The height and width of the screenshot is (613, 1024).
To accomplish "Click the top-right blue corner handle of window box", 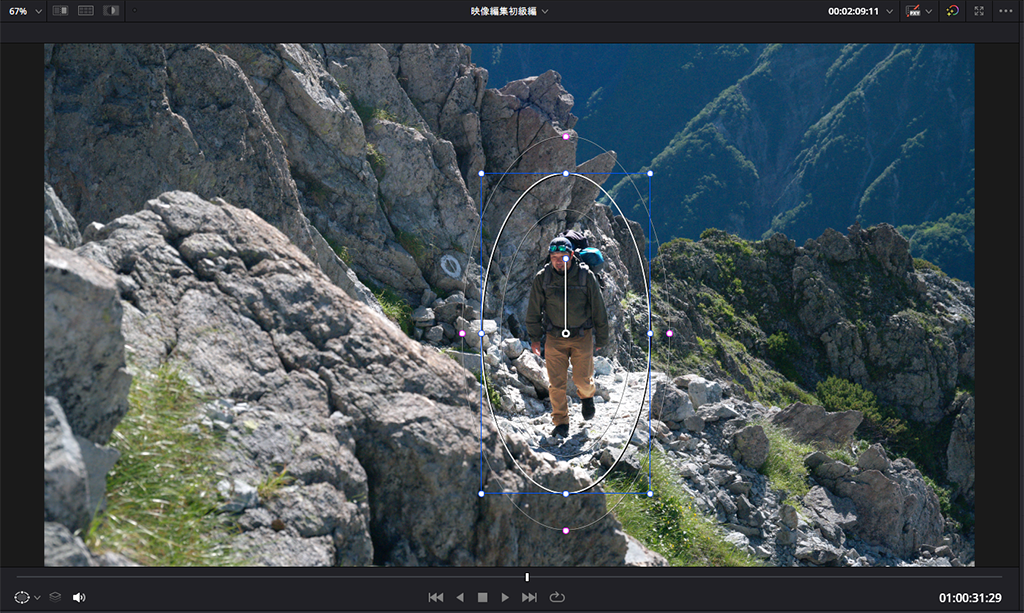I will [x=650, y=174].
